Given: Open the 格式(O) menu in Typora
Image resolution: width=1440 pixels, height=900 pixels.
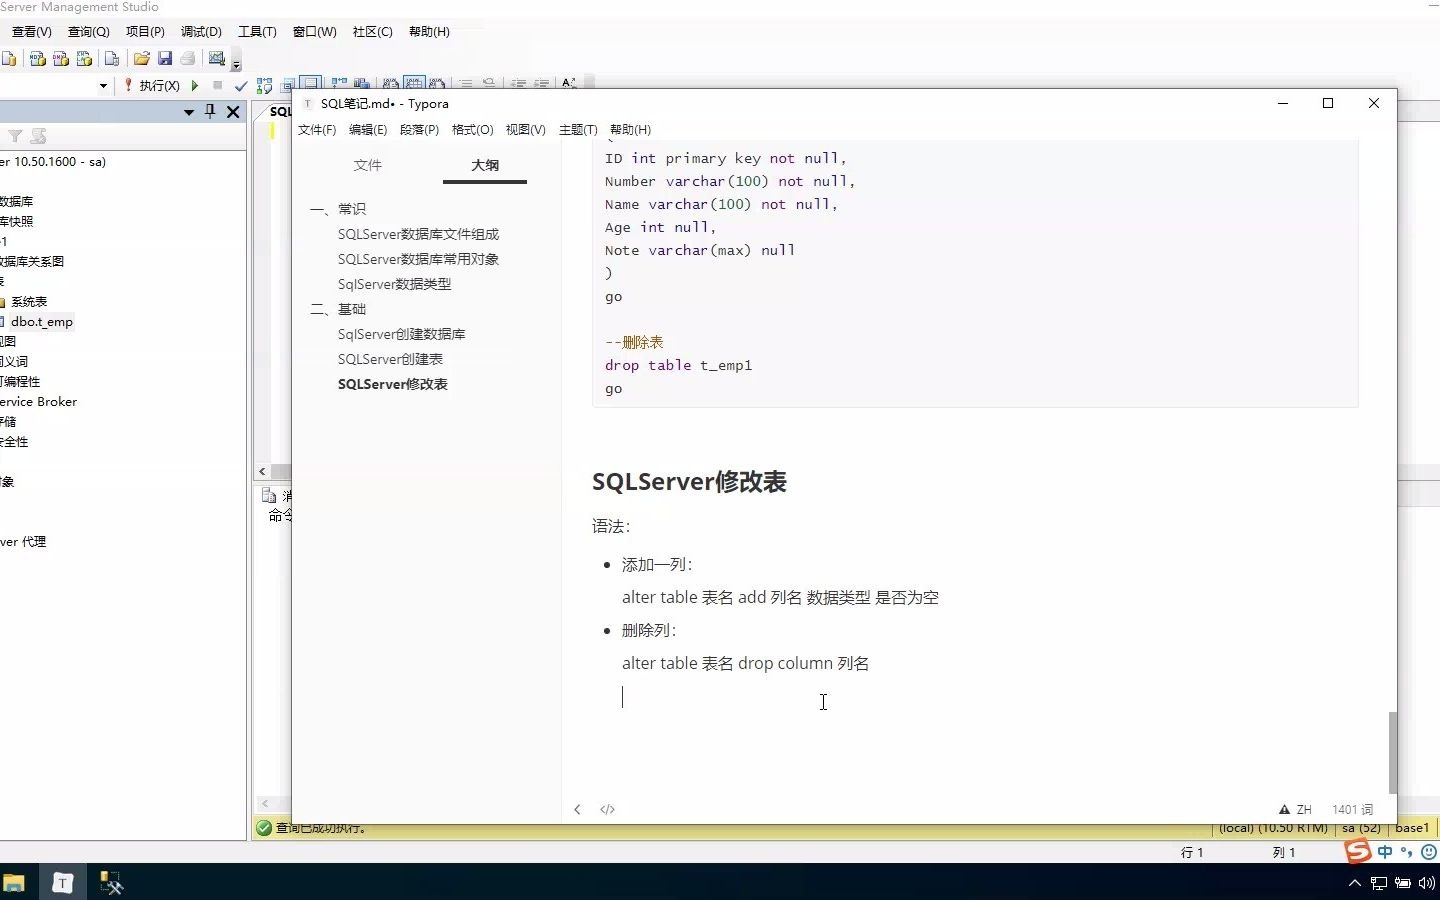Looking at the screenshot, I should point(472,130).
